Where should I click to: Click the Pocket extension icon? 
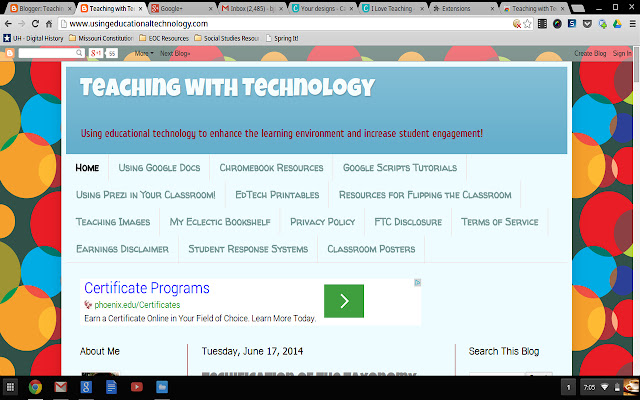[x=587, y=24]
